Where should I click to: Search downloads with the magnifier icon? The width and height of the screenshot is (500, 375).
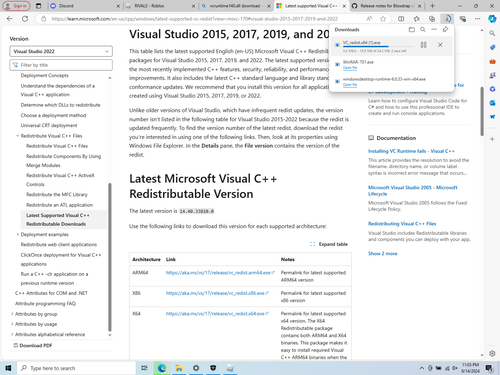[423, 30]
